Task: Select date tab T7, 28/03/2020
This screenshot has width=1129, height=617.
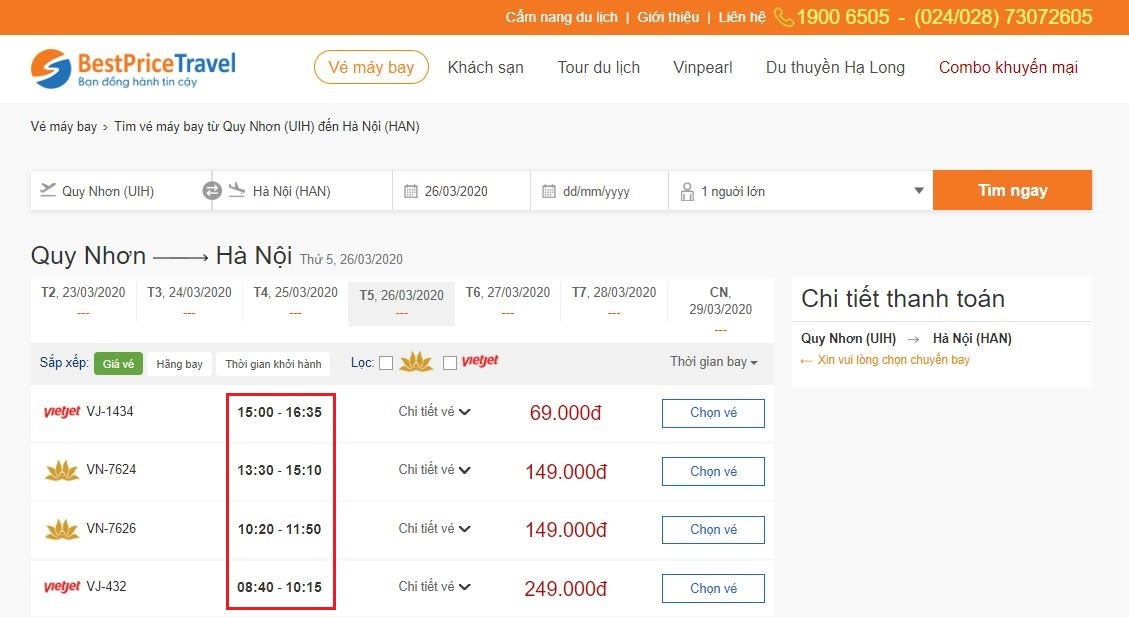Action: pyautogui.click(x=613, y=300)
